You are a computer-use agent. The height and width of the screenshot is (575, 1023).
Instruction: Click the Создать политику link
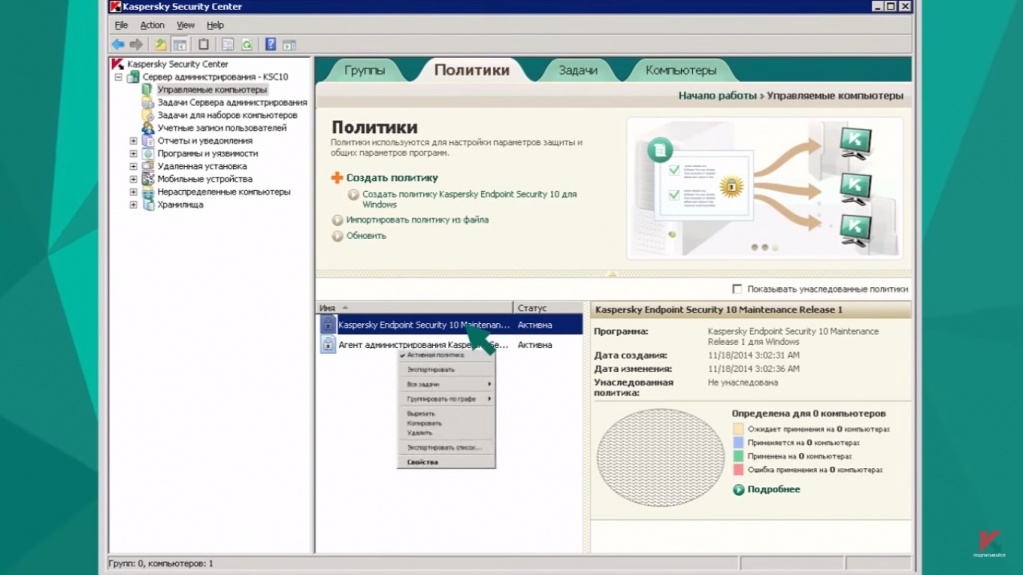(392, 178)
